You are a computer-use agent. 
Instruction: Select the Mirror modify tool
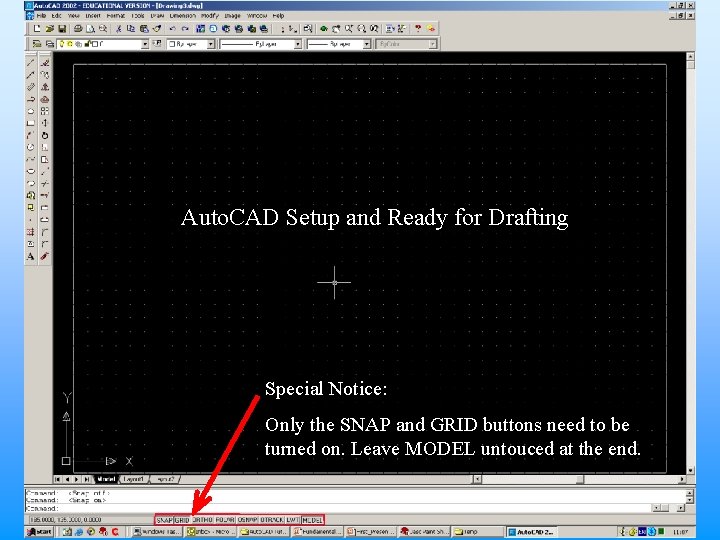pos(45,87)
